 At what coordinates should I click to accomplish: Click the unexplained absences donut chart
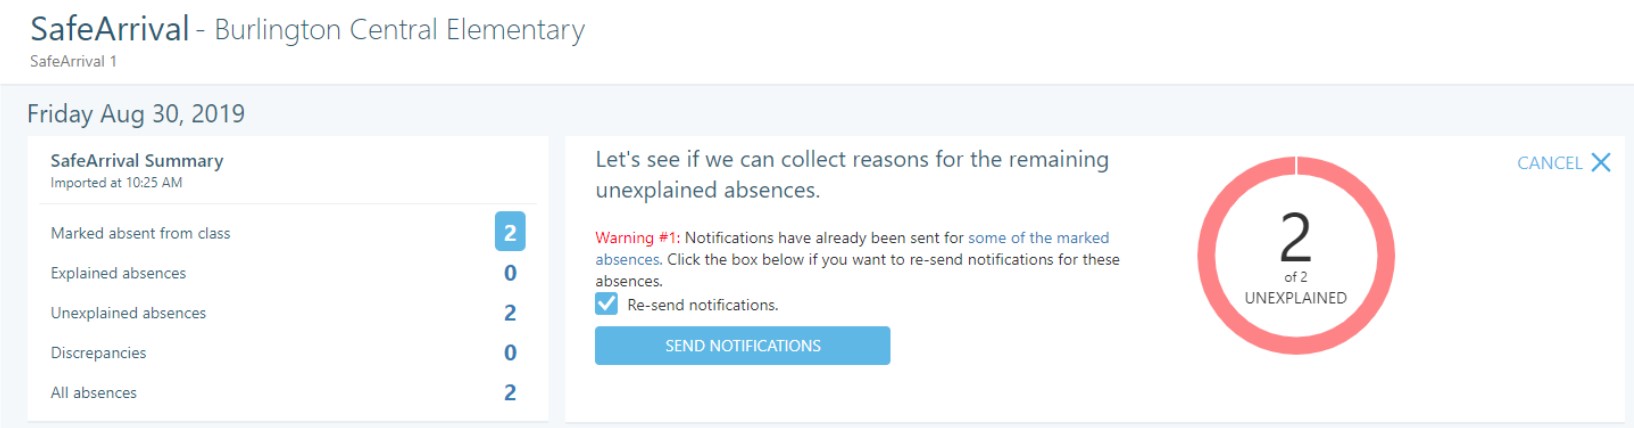pyautogui.click(x=1295, y=255)
